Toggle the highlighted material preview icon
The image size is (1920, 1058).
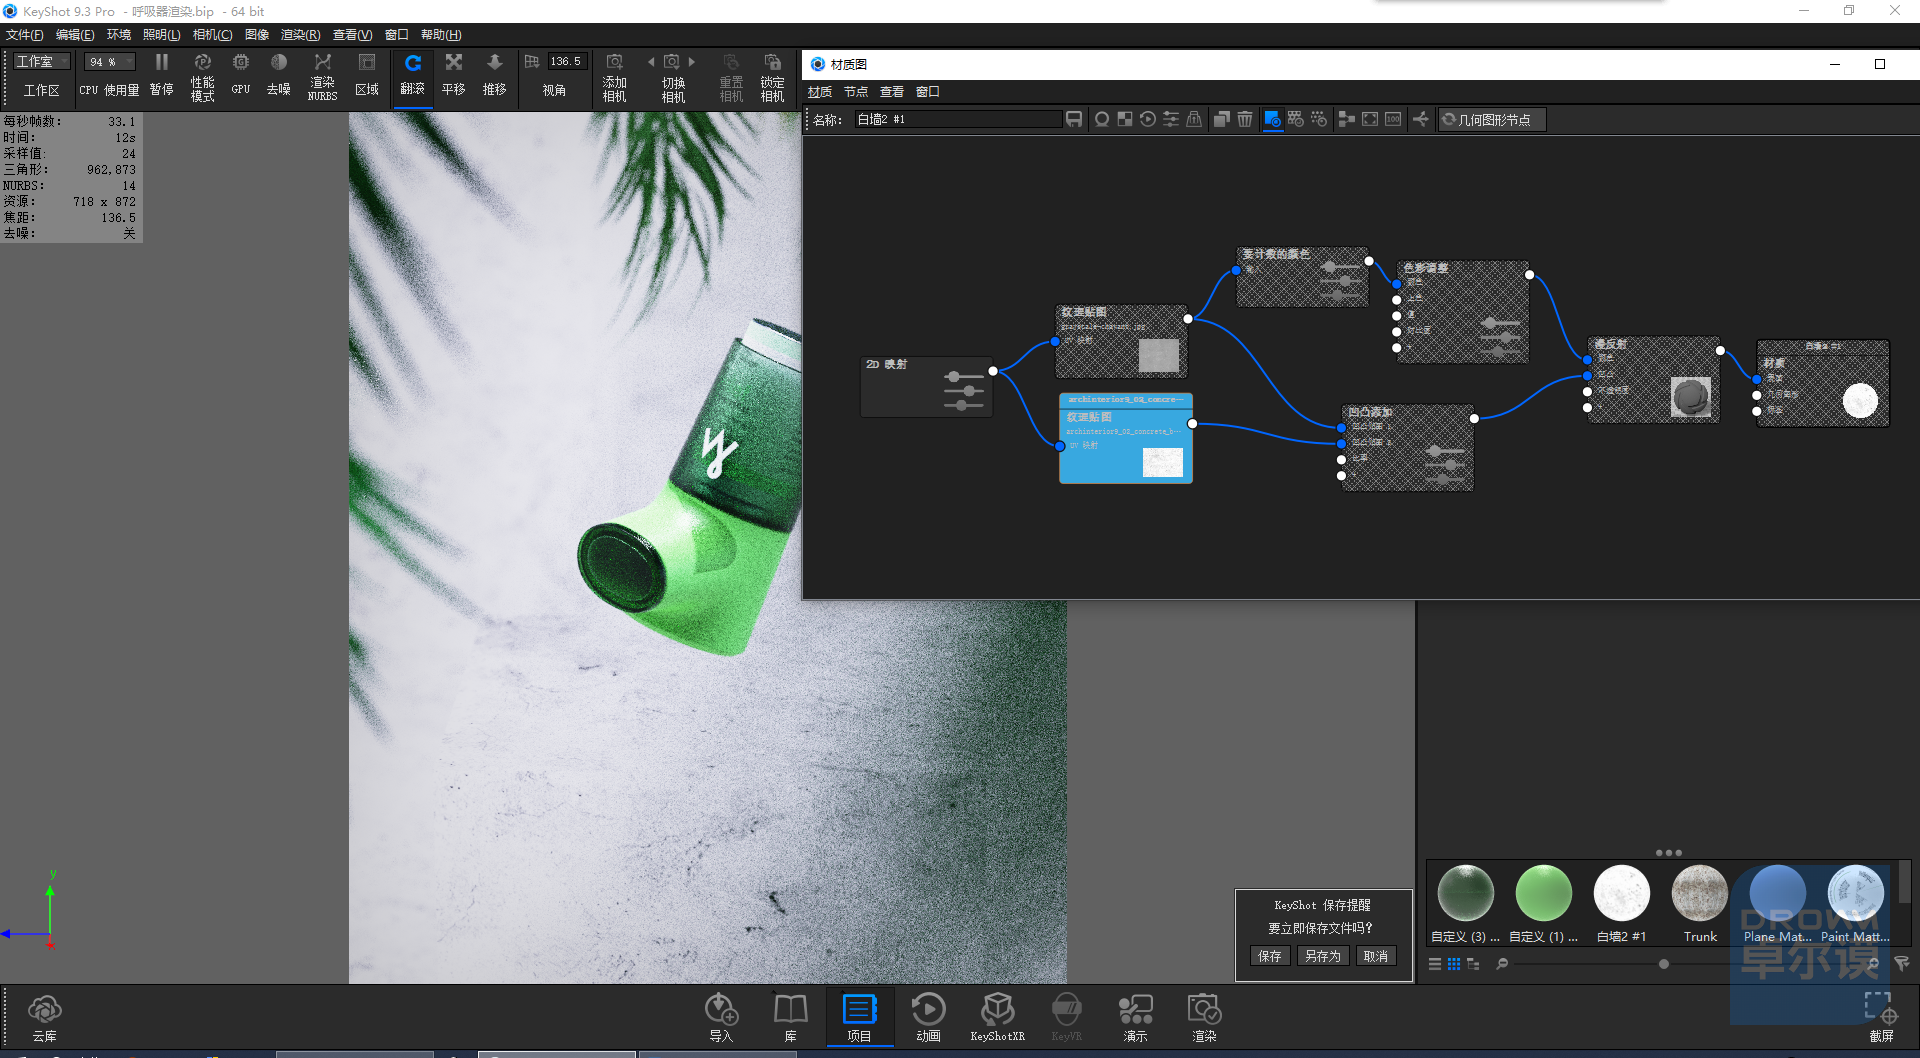pyautogui.click(x=1273, y=120)
